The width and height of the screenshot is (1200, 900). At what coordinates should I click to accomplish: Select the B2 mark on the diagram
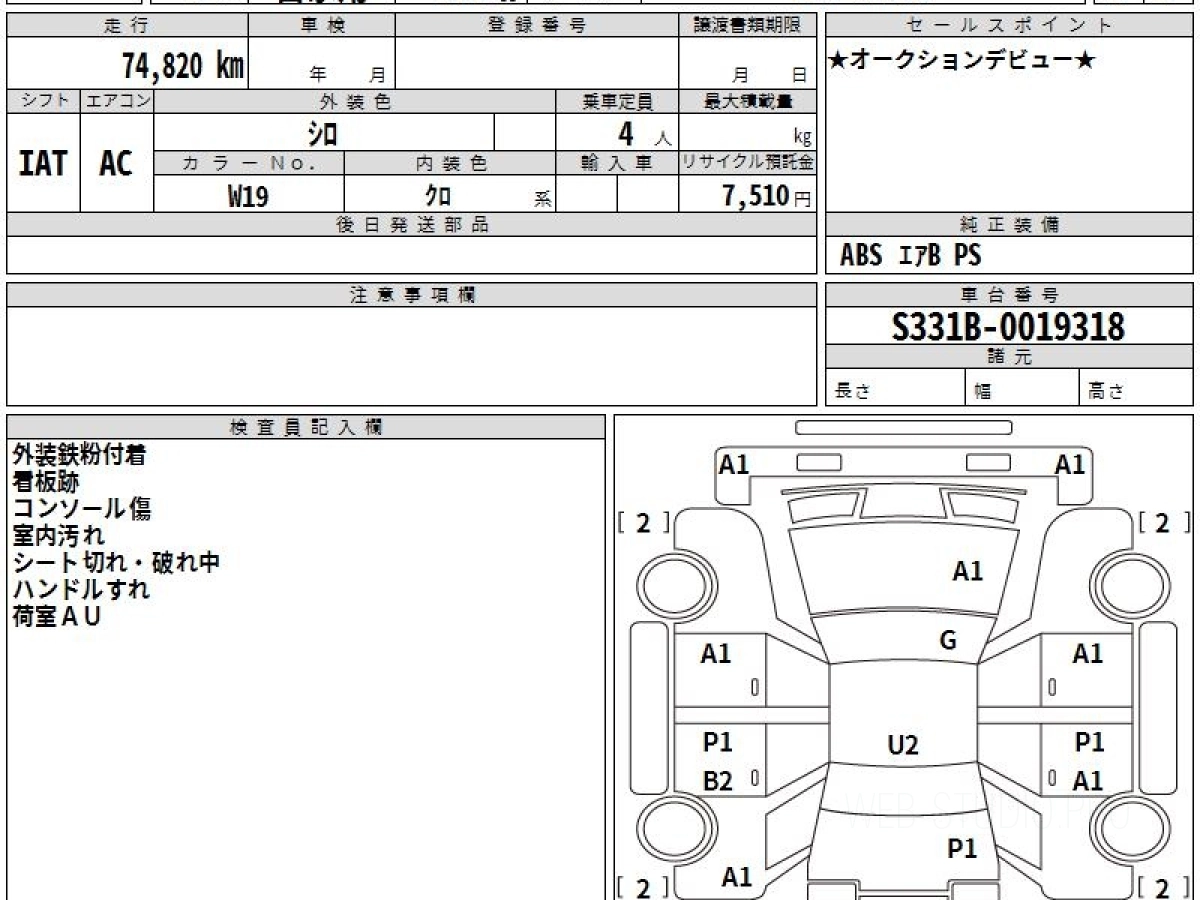click(x=717, y=783)
